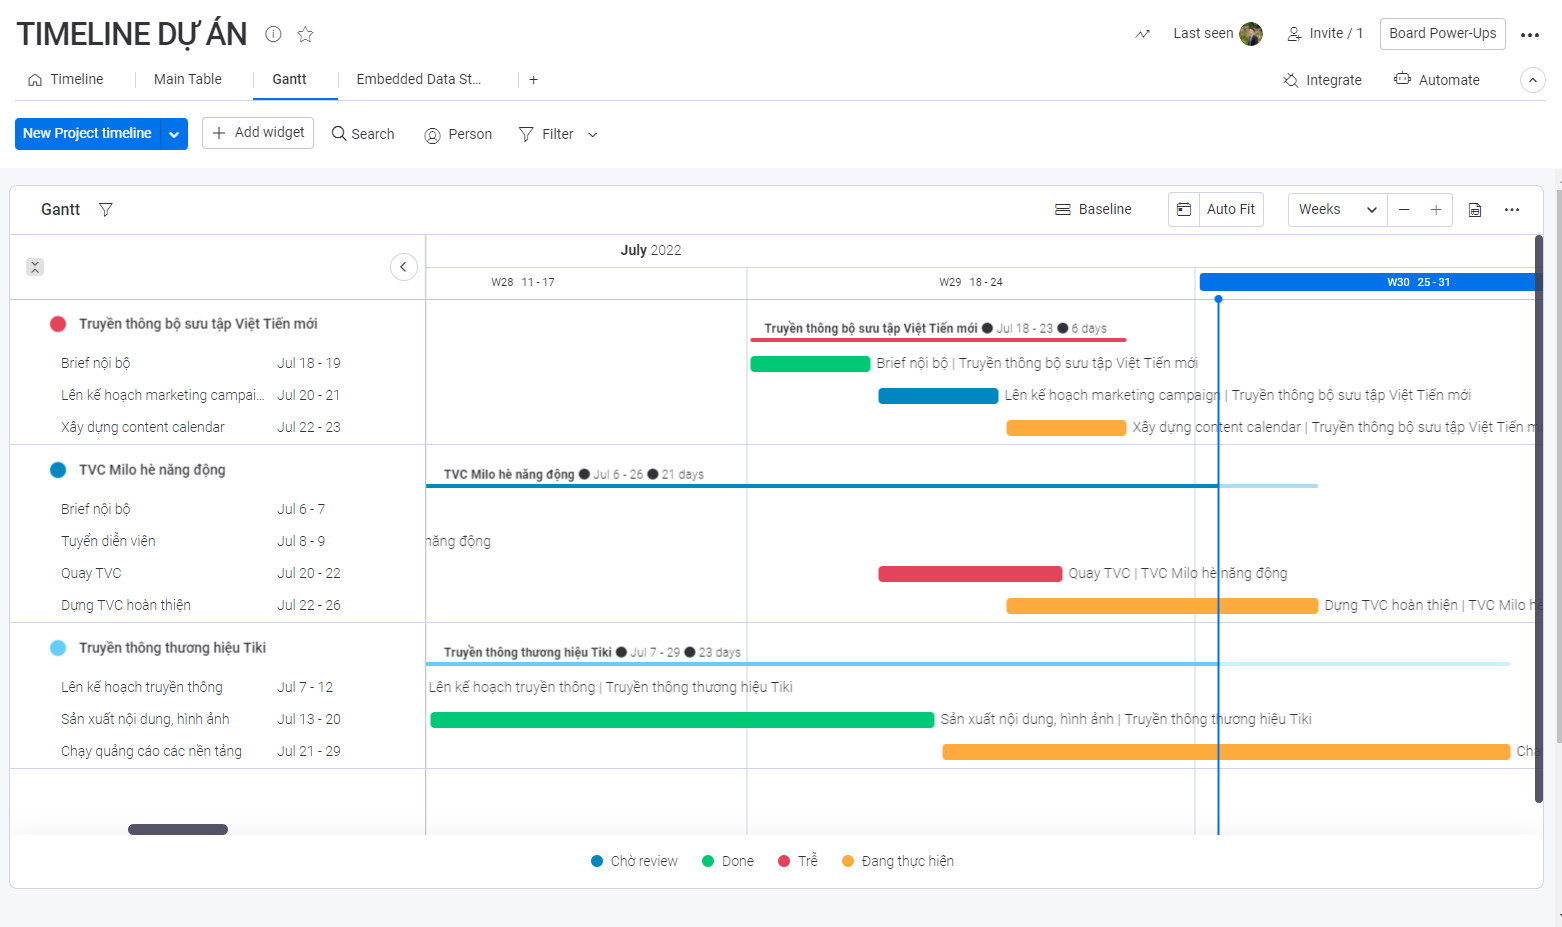View board activity via the graph icon

(x=1141, y=33)
